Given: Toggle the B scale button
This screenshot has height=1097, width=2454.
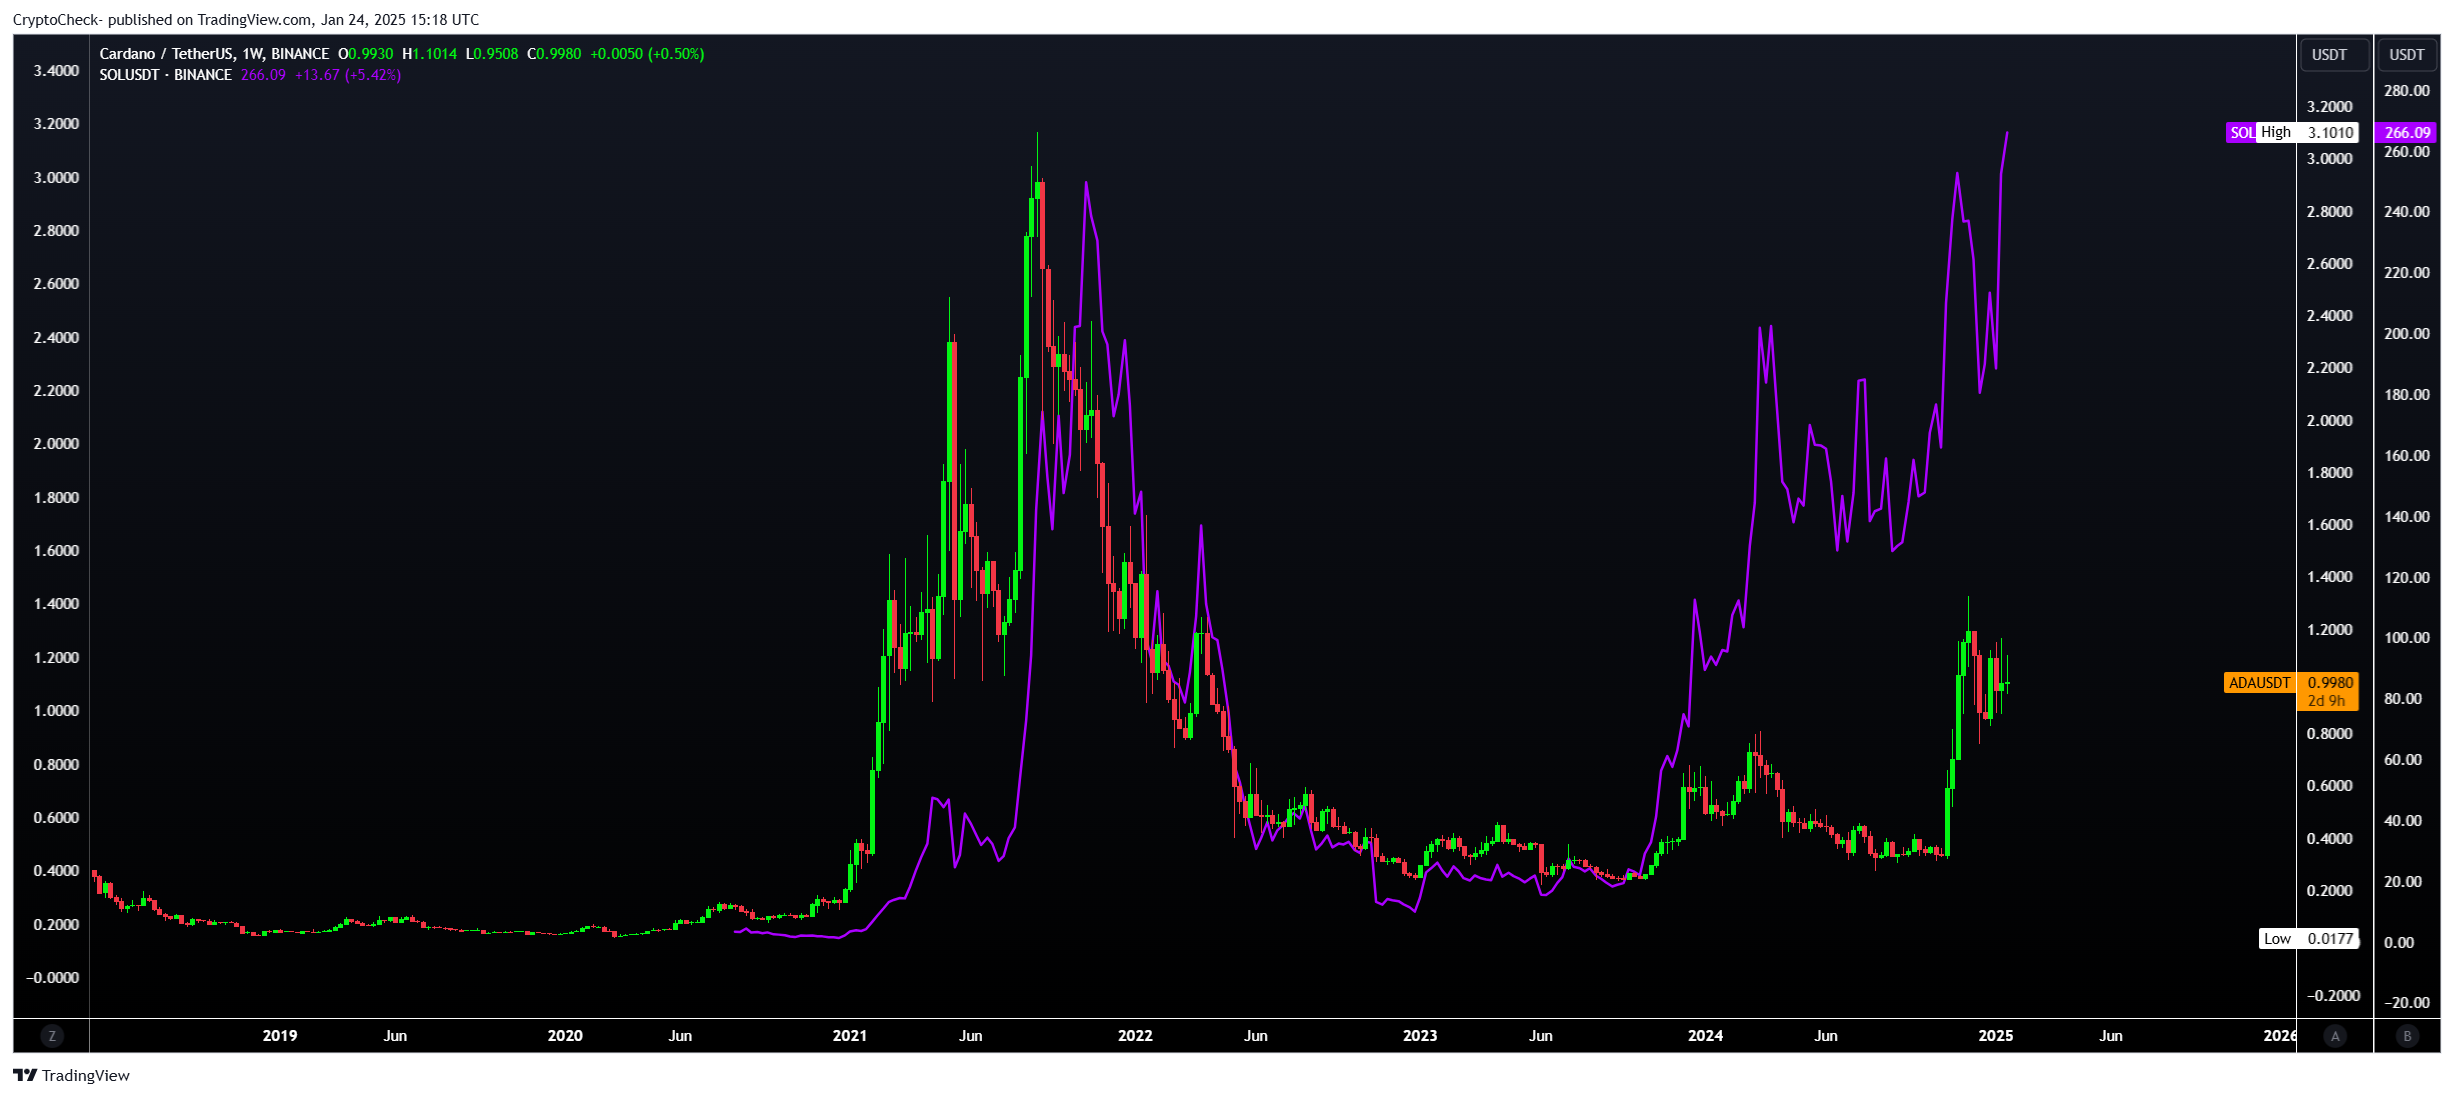Looking at the screenshot, I should tap(2407, 1036).
